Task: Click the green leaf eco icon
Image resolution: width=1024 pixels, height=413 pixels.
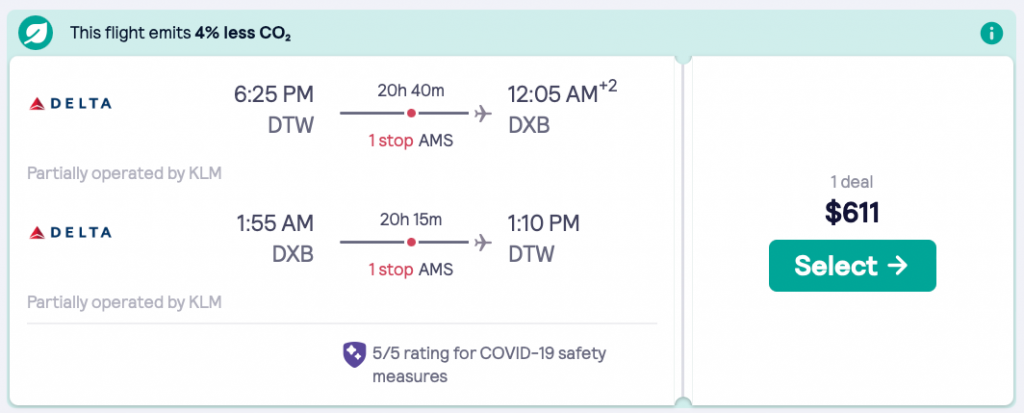Action: pos(35,33)
